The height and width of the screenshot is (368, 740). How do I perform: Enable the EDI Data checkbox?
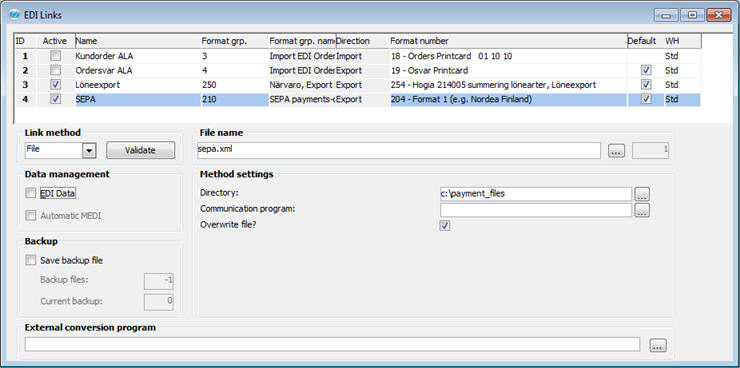point(31,193)
